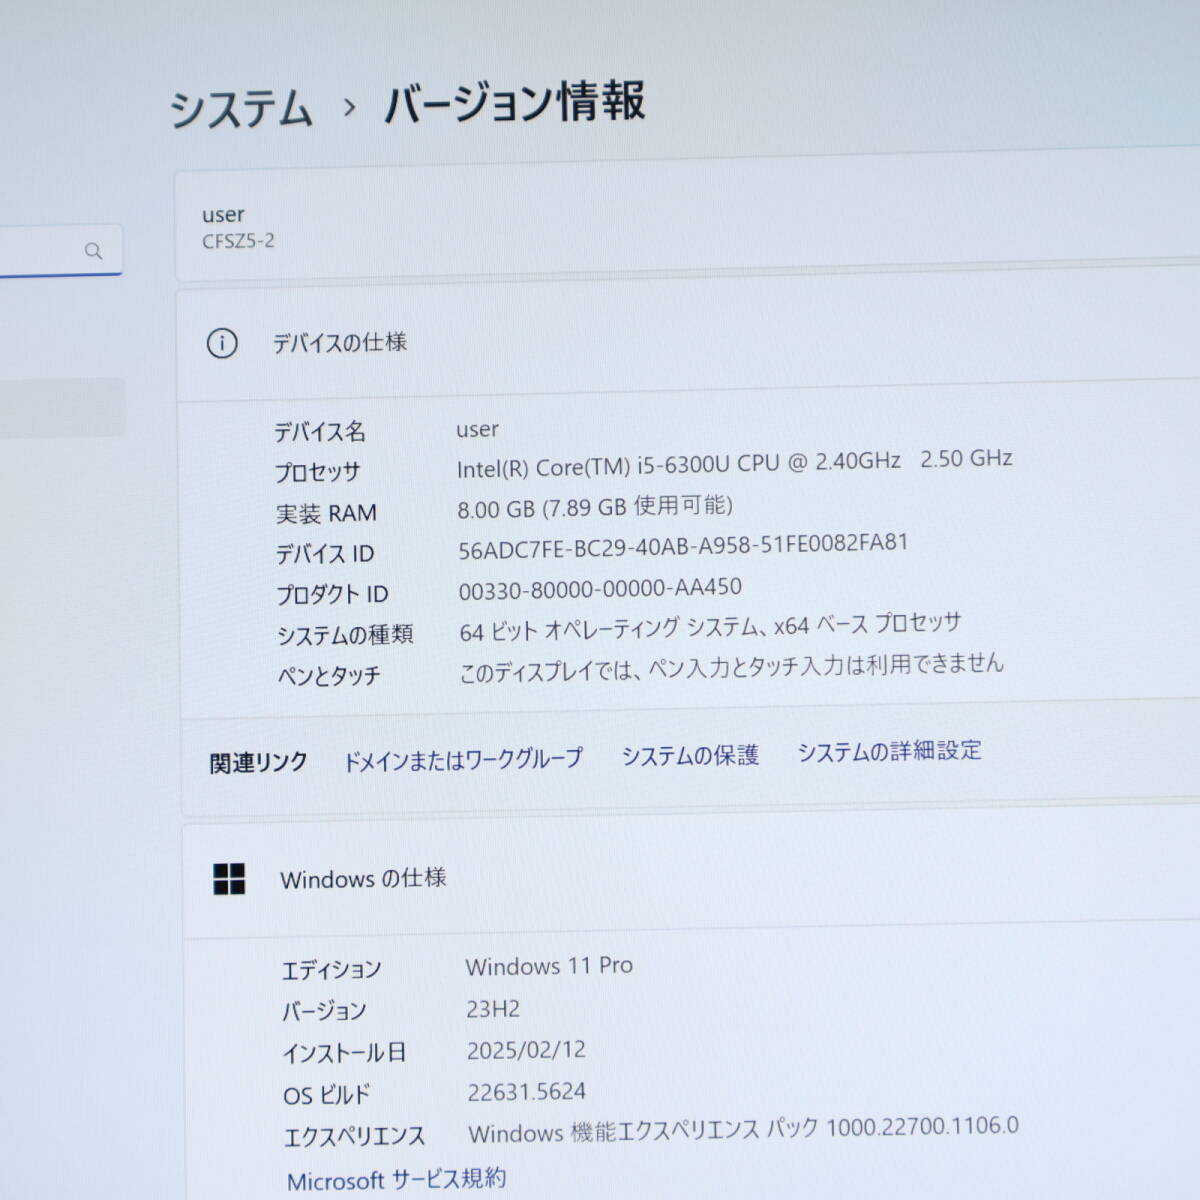This screenshot has height=1200, width=1200.
Task: Select version 23H2 value
Action: 493,1009
